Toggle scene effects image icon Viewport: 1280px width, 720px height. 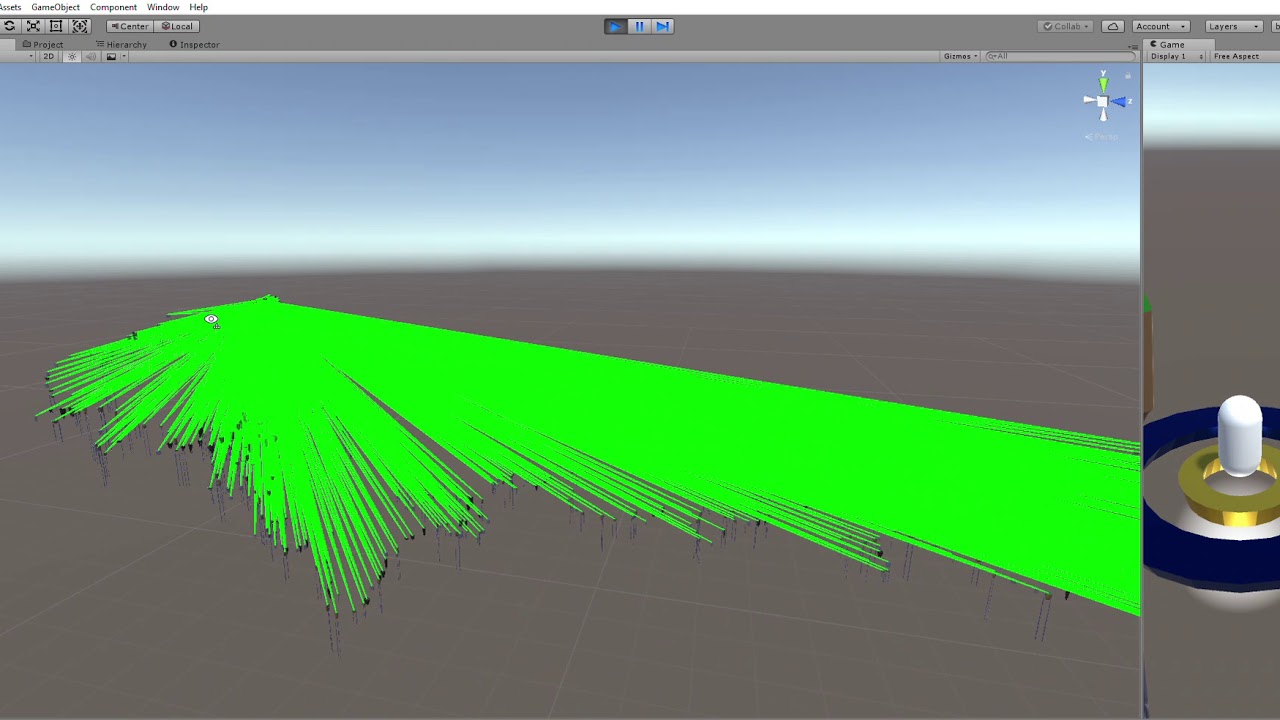click(x=110, y=56)
